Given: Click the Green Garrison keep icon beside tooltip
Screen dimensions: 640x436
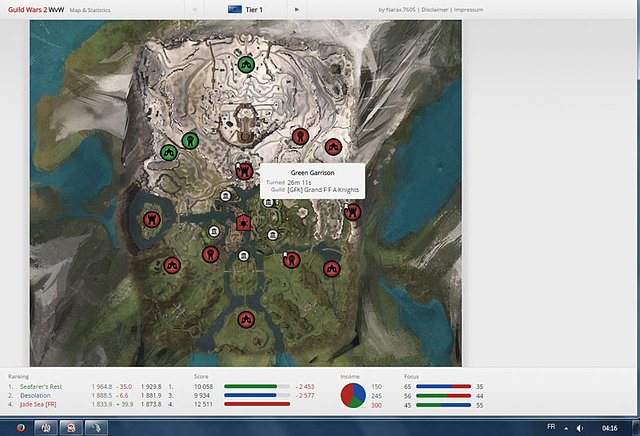Looking at the screenshot, I should (244, 171).
